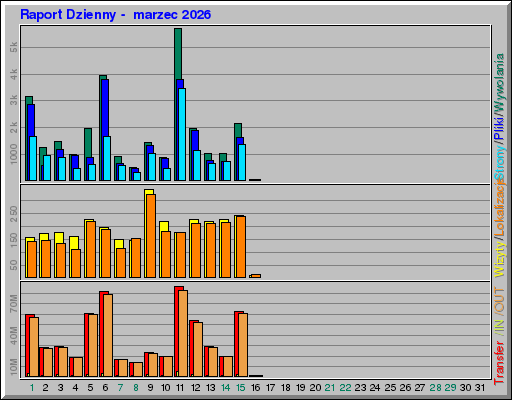Screen dimensions: 512x400
Task: Click day label 31
Action: (480, 388)
